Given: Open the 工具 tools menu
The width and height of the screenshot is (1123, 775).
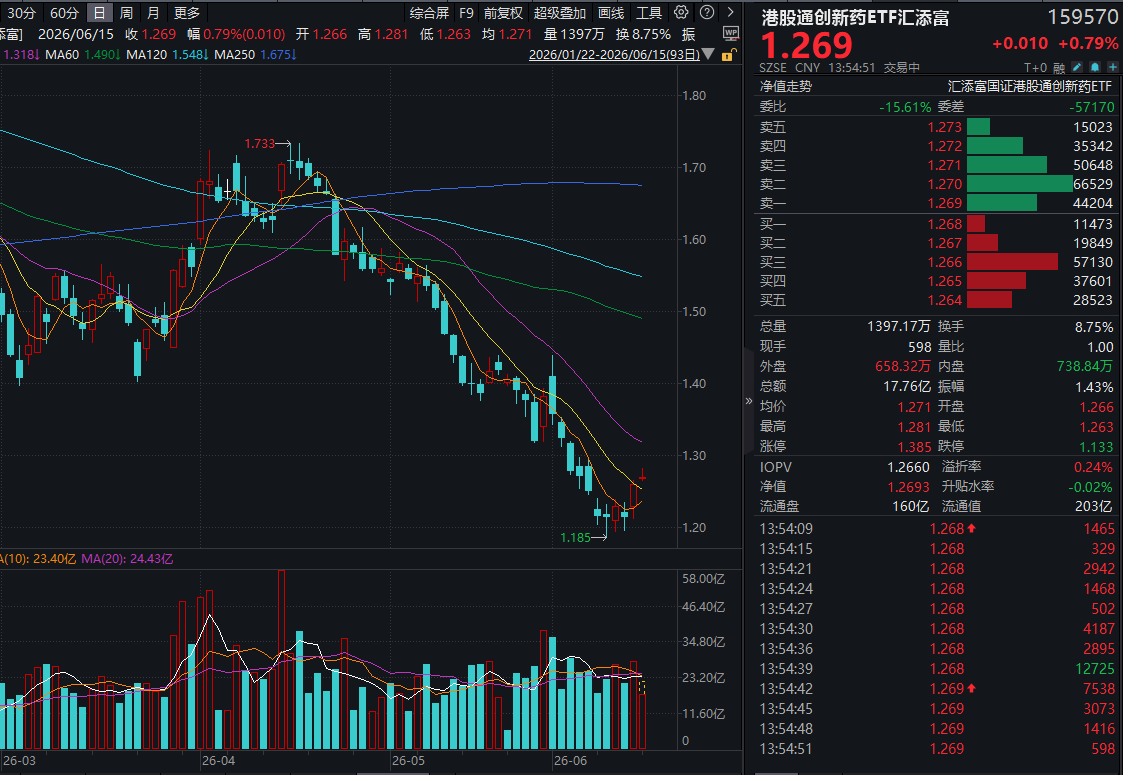Looking at the screenshot, I should click(x=649, y=13).
